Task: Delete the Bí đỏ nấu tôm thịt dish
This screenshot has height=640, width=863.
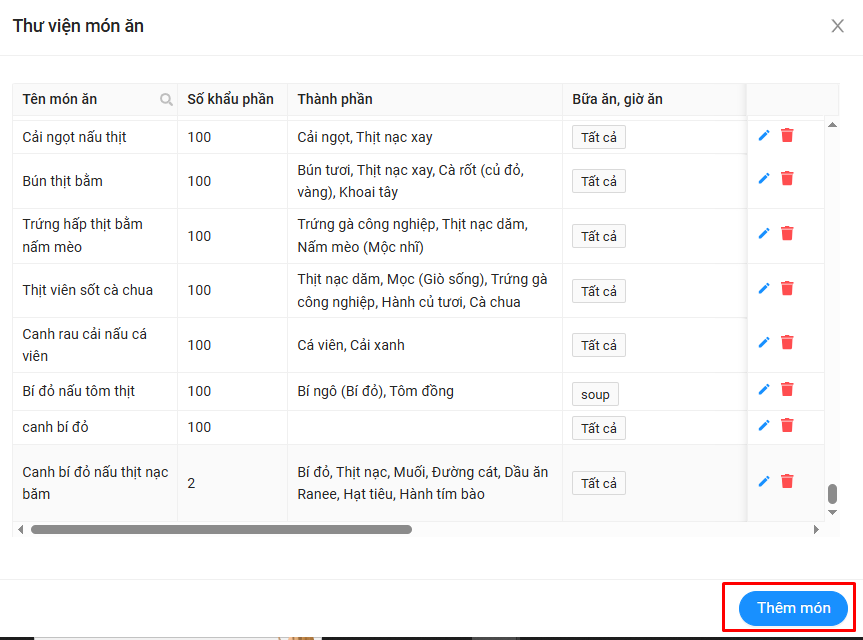Action: pyautogui.click(x=787, y=389)
